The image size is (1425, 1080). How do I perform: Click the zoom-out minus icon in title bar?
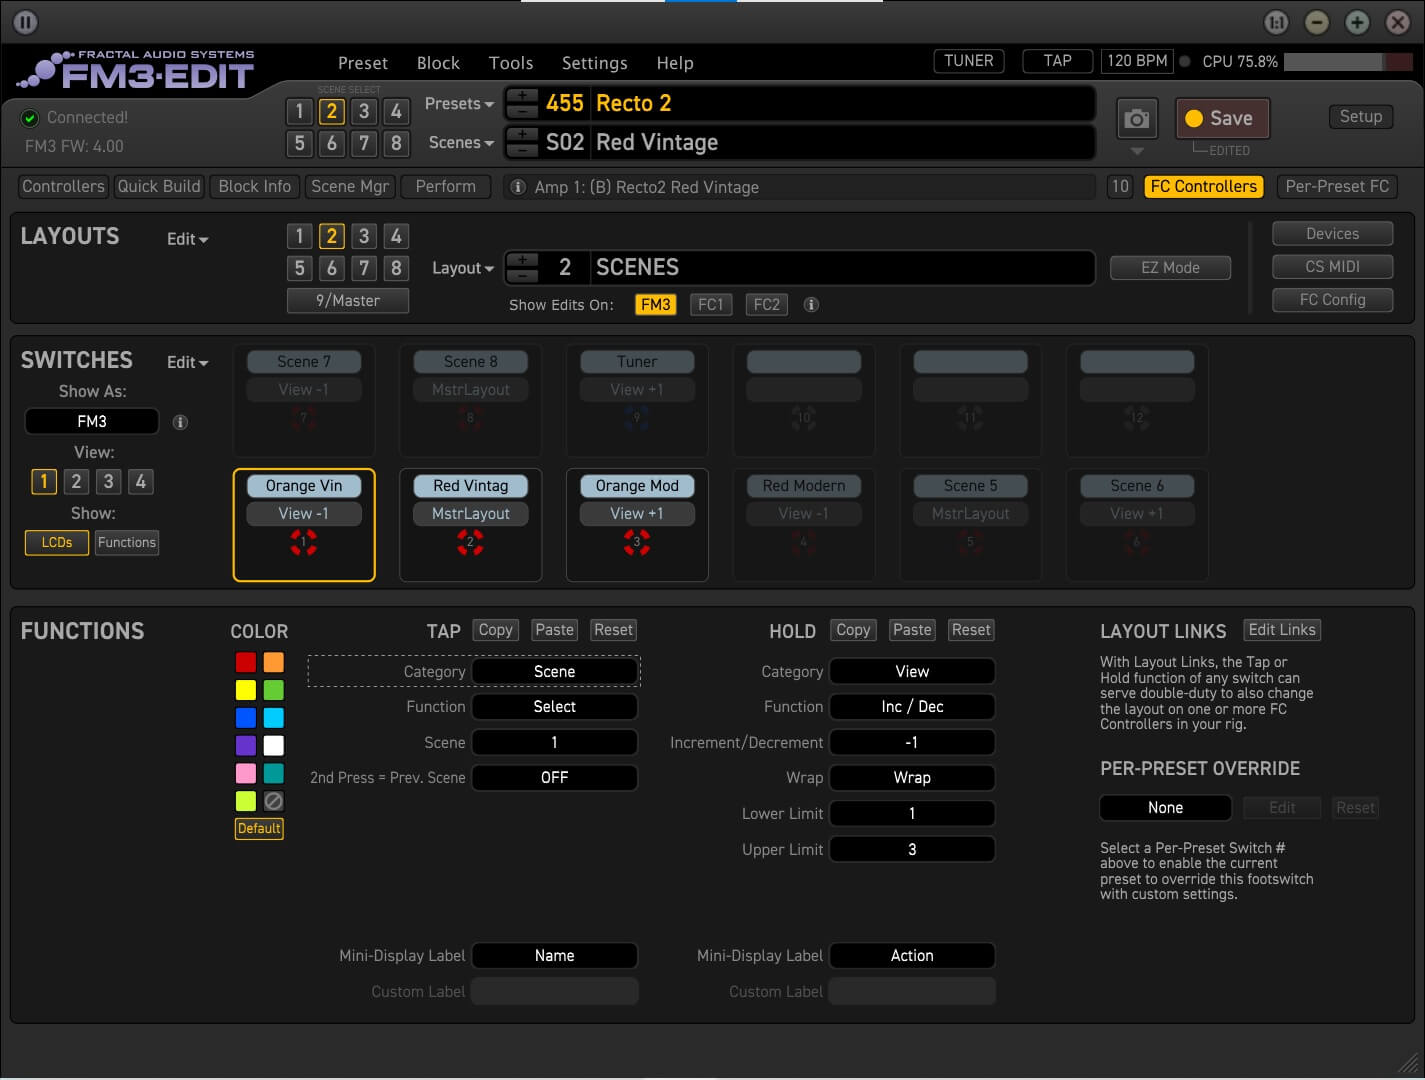coord(1317,22)
